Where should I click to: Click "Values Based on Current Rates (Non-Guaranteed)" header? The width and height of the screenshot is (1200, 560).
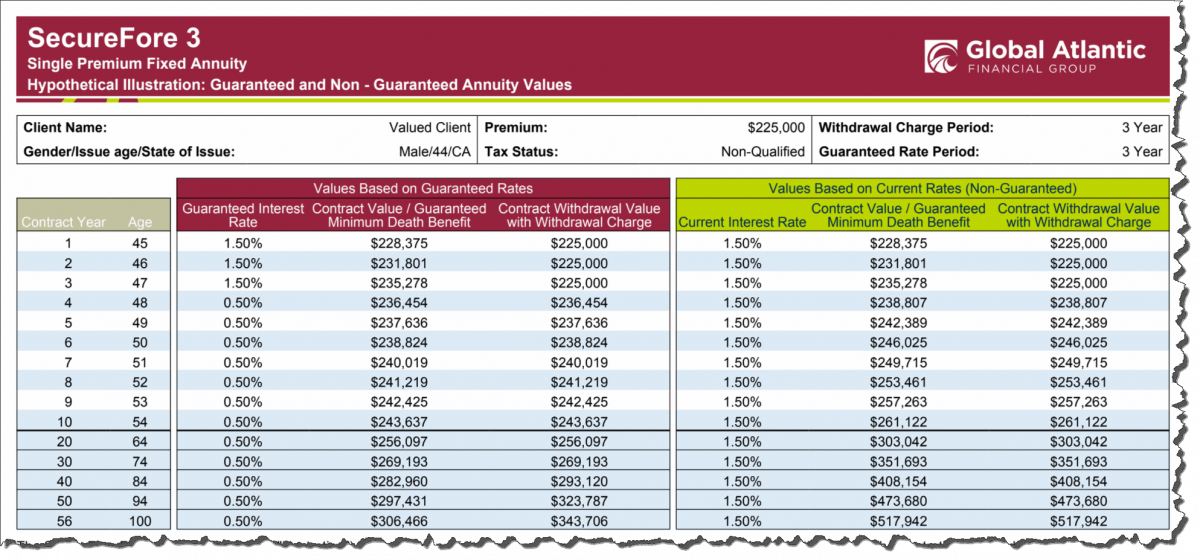922,188
